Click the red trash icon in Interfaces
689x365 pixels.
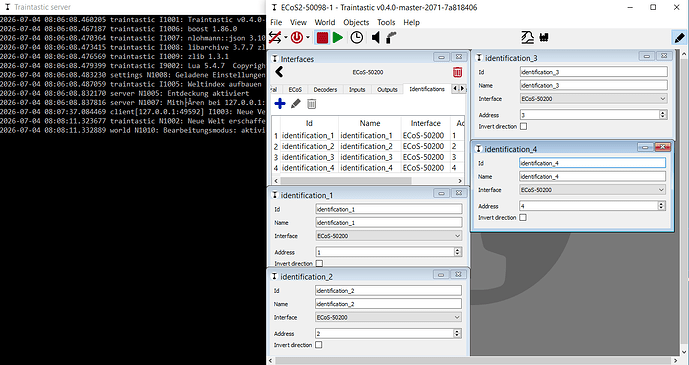point(457,72)
